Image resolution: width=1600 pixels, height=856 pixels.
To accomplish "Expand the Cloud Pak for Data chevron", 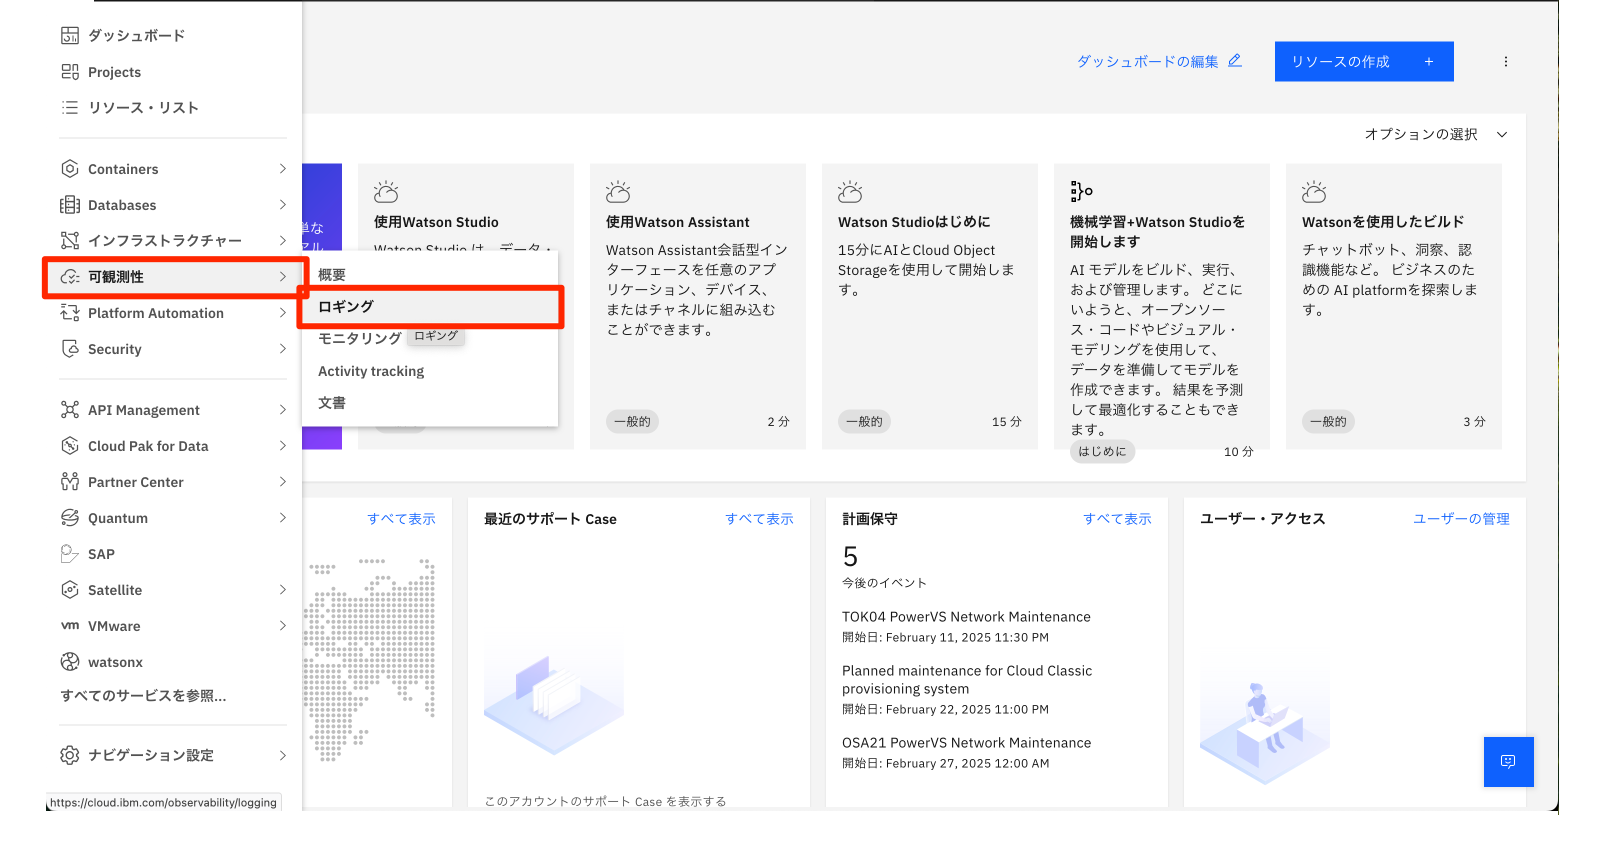I will [x=283, y=446].
